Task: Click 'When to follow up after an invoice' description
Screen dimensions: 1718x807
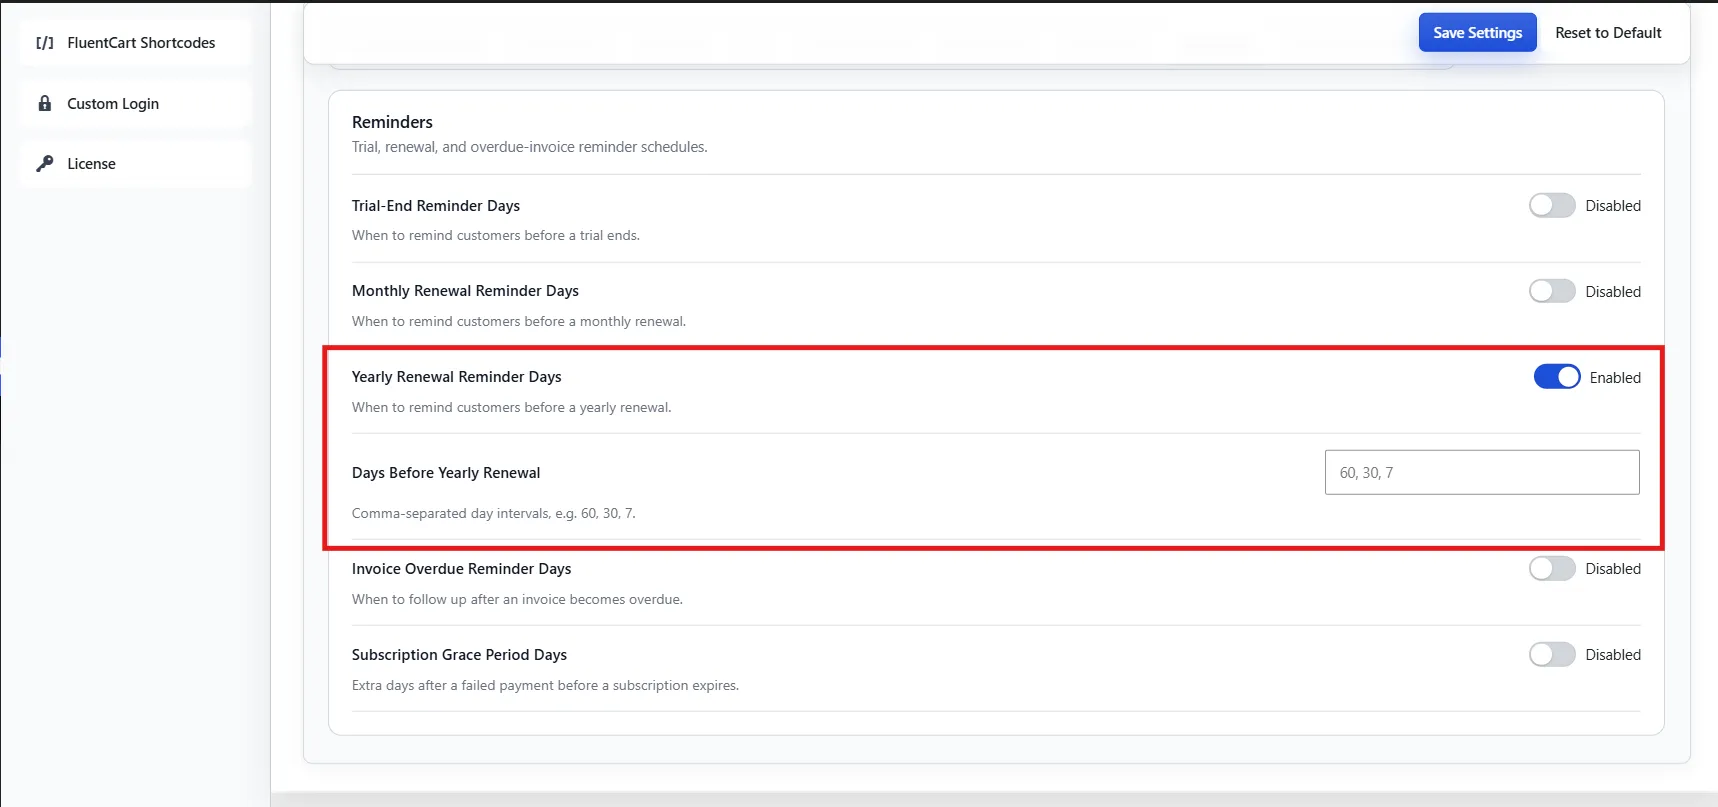Action: point(517,599)
